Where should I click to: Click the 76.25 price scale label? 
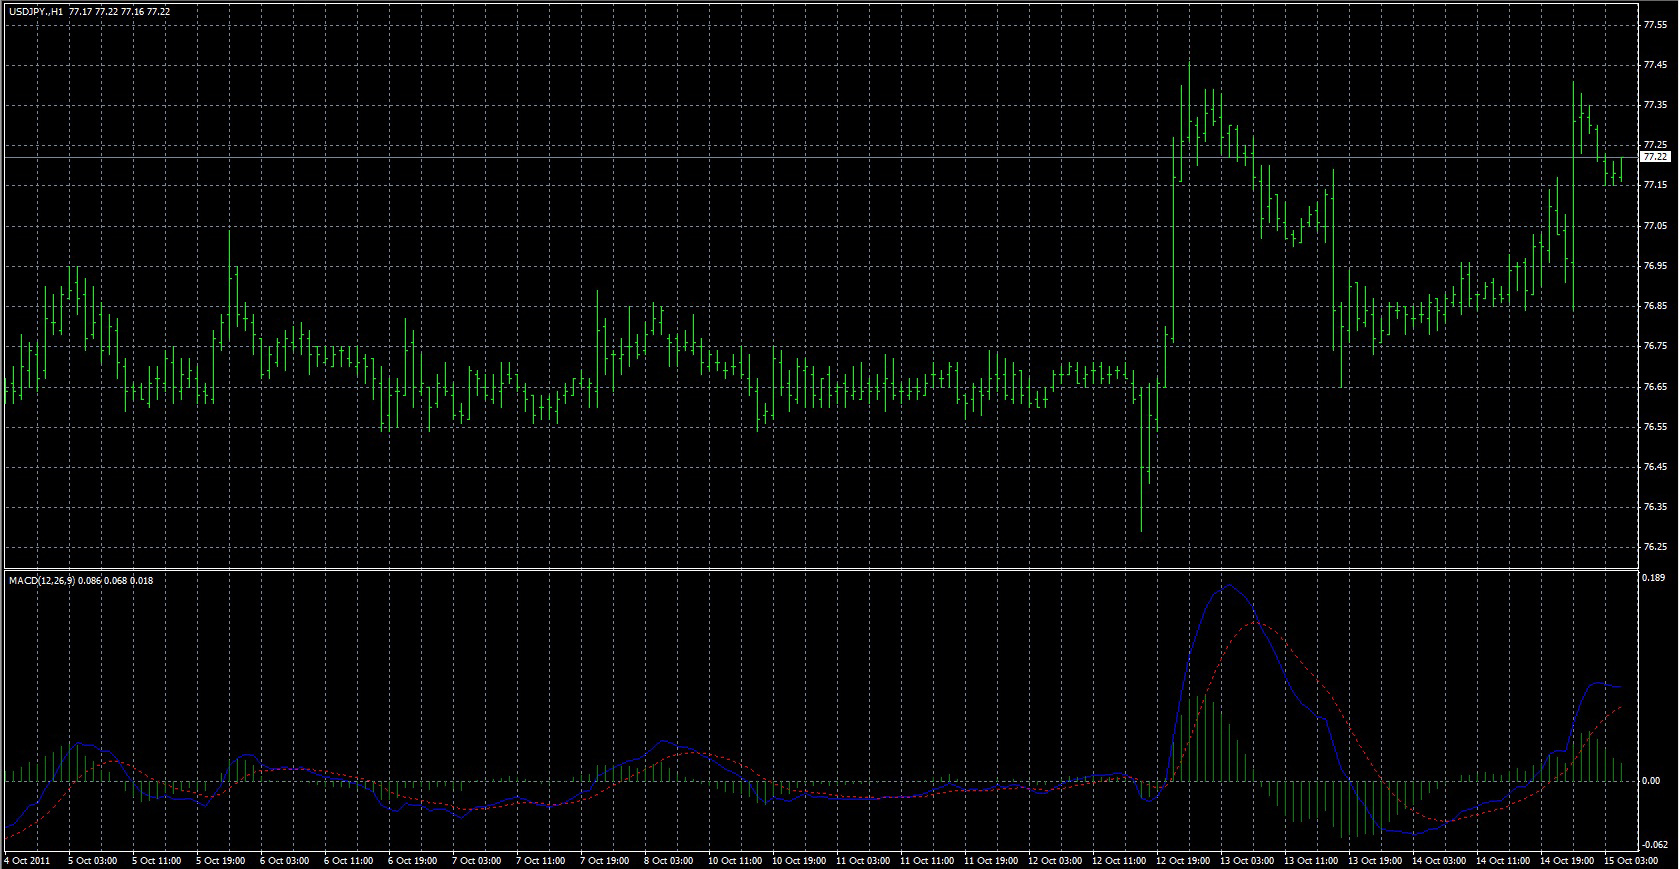1654,547
